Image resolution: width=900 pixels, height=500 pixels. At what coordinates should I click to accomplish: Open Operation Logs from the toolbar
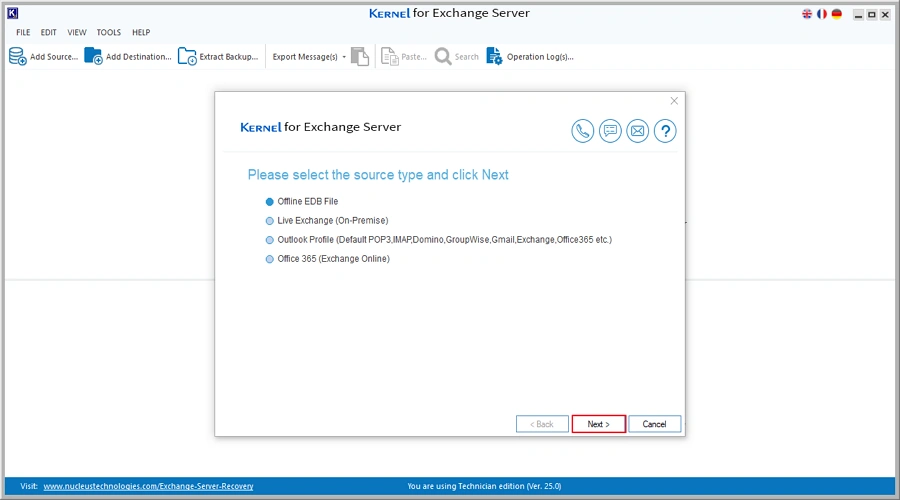point(495,57)
